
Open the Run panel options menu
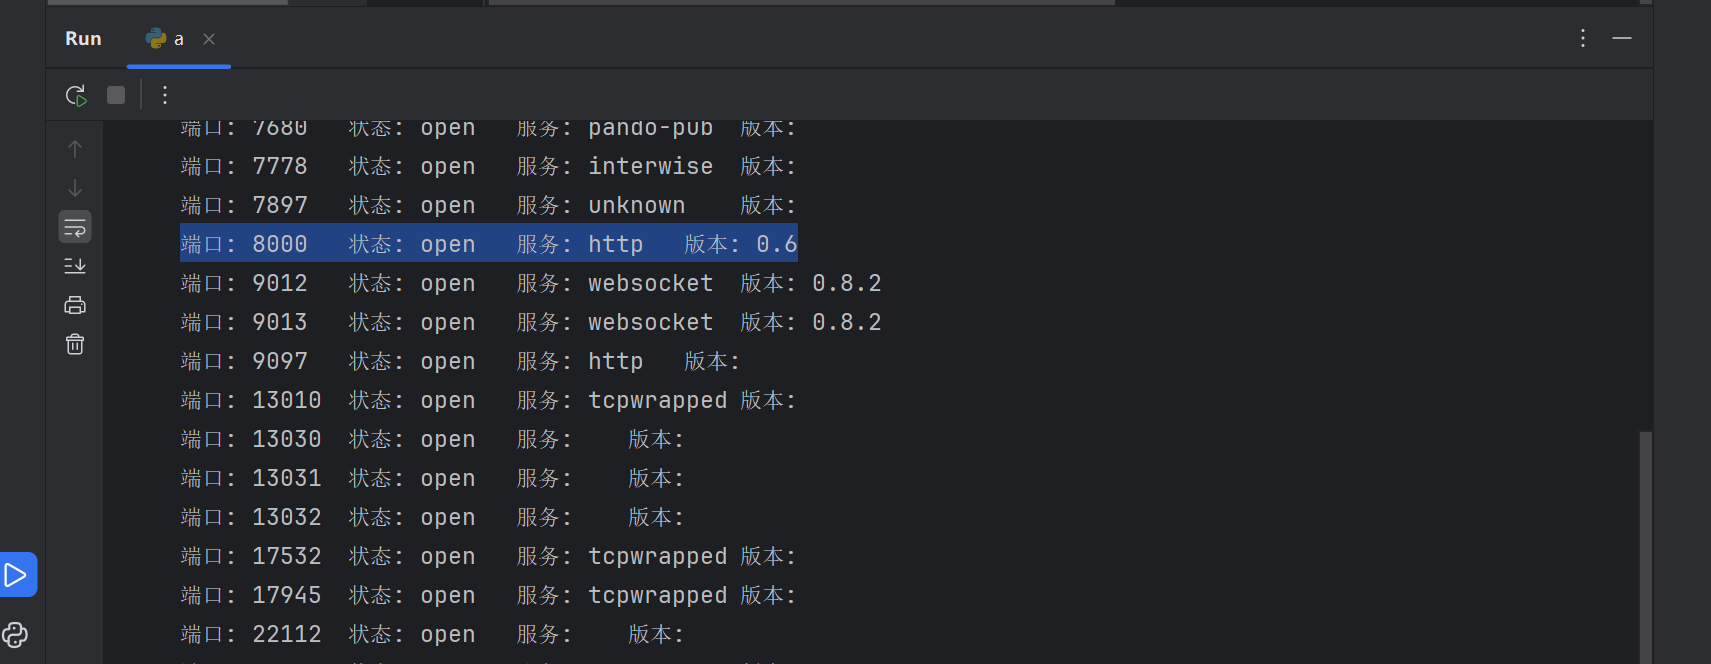coord(1583,38)
